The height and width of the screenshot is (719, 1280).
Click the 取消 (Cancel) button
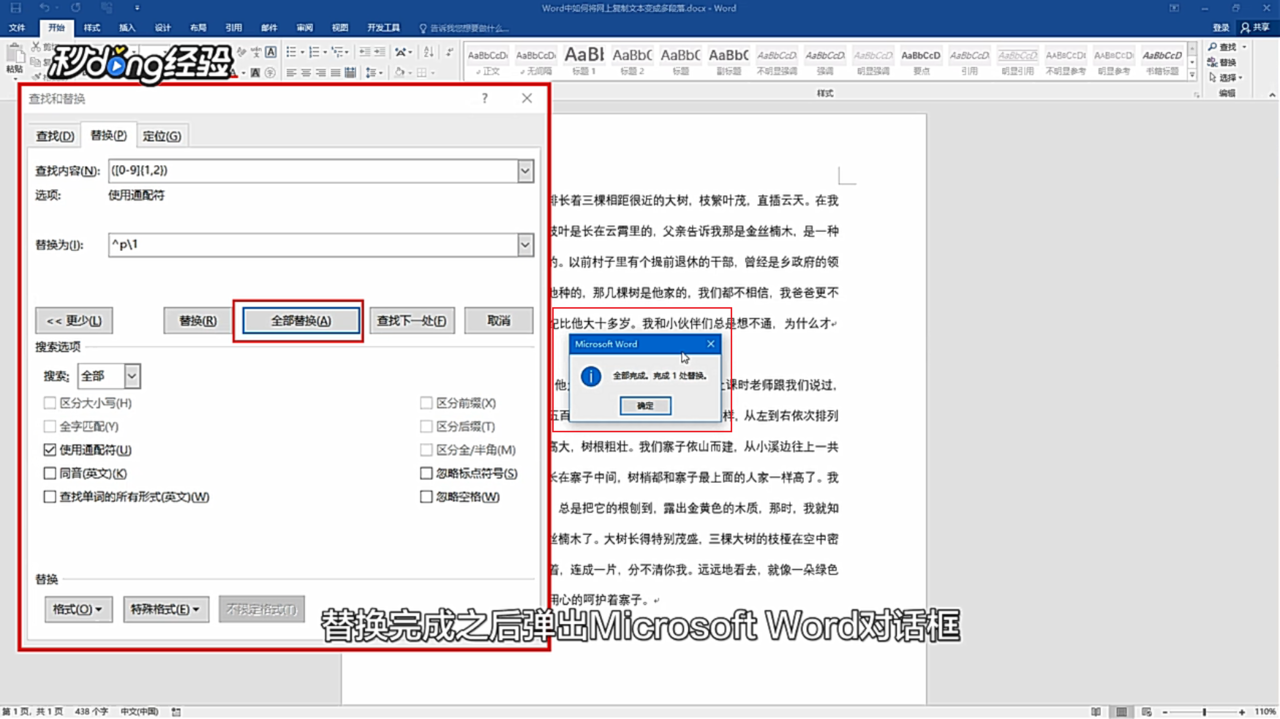[x=499, y=321]
